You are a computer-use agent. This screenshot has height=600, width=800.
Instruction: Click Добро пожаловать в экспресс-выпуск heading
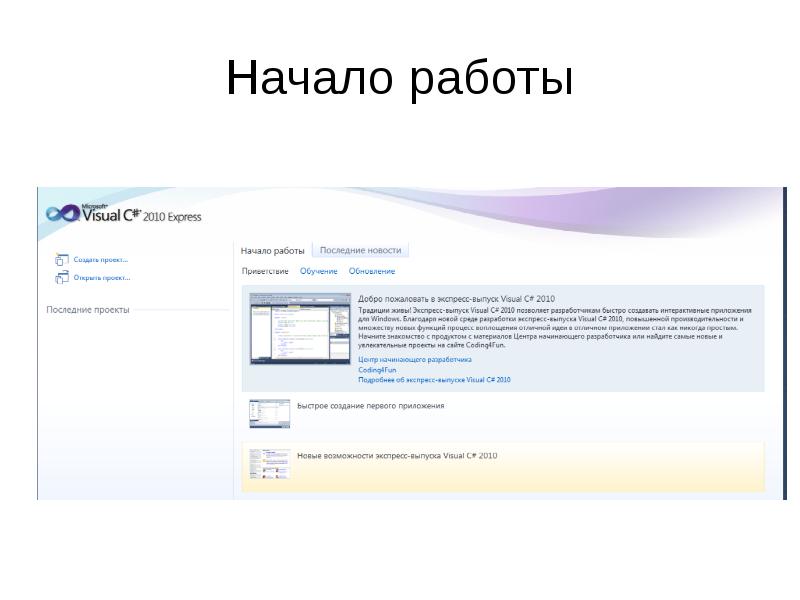tap(456, 299)
